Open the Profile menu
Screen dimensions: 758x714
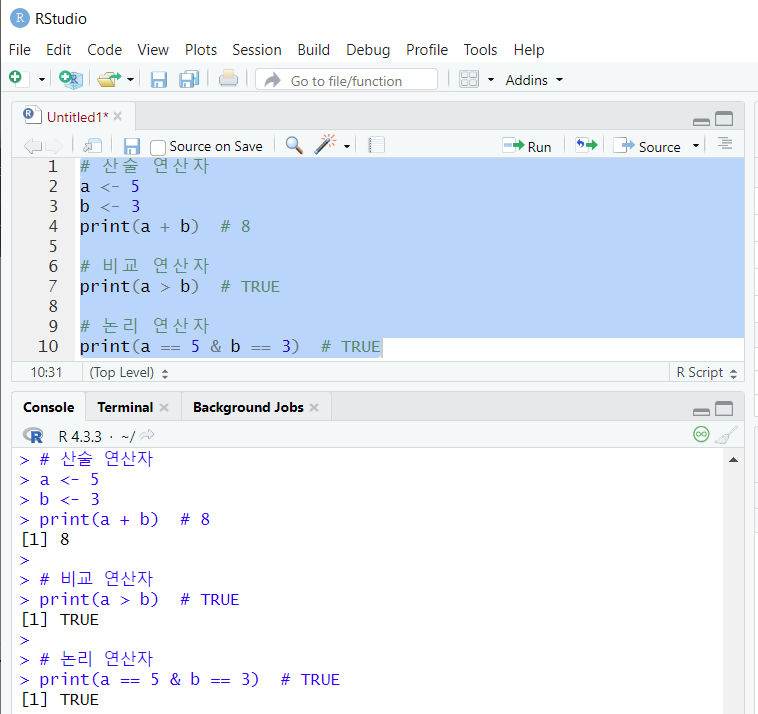[427, 50]
